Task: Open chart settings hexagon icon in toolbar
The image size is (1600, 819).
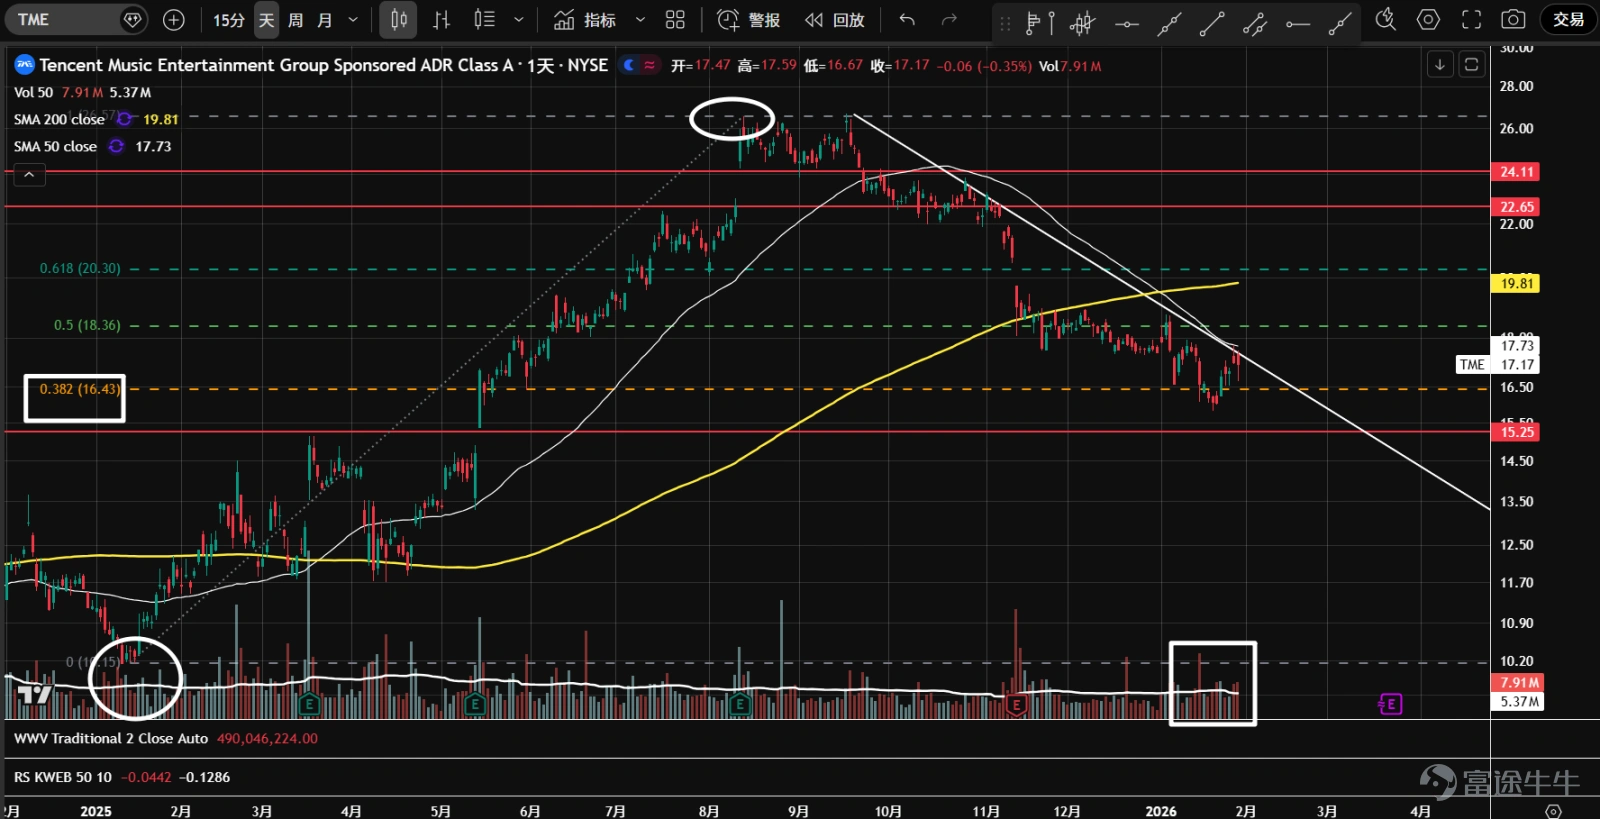Action: point(1428,20)
